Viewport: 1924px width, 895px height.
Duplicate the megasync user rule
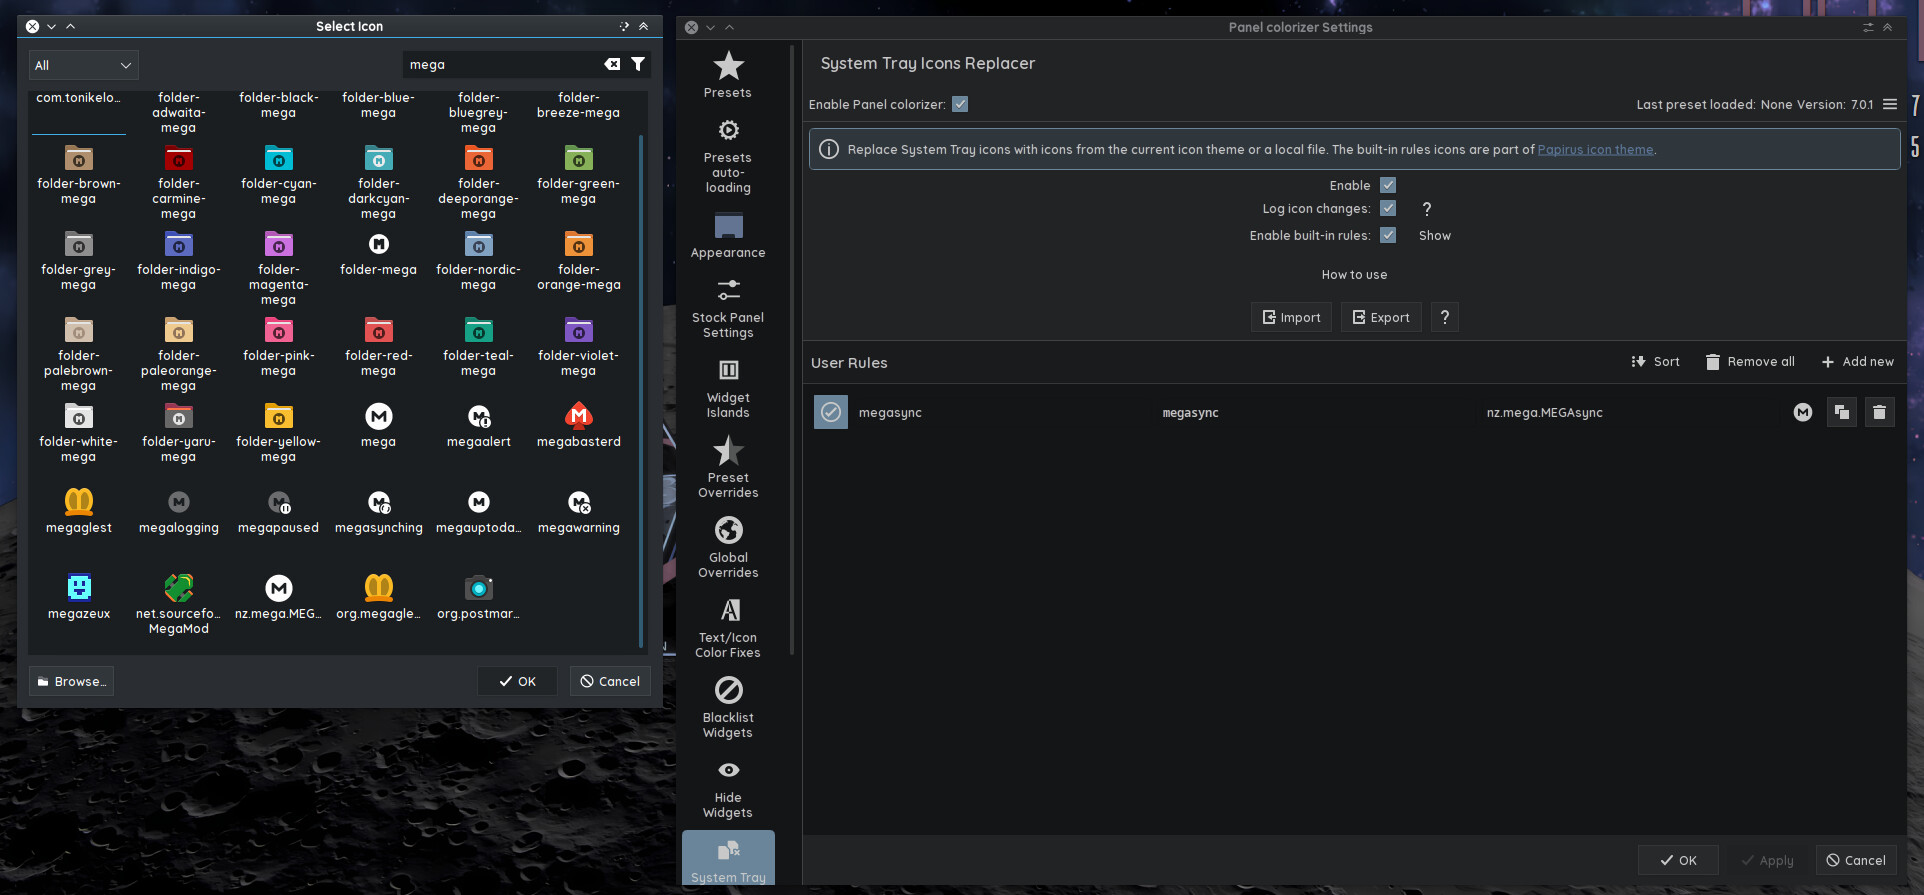click(x=1841, y=412)
